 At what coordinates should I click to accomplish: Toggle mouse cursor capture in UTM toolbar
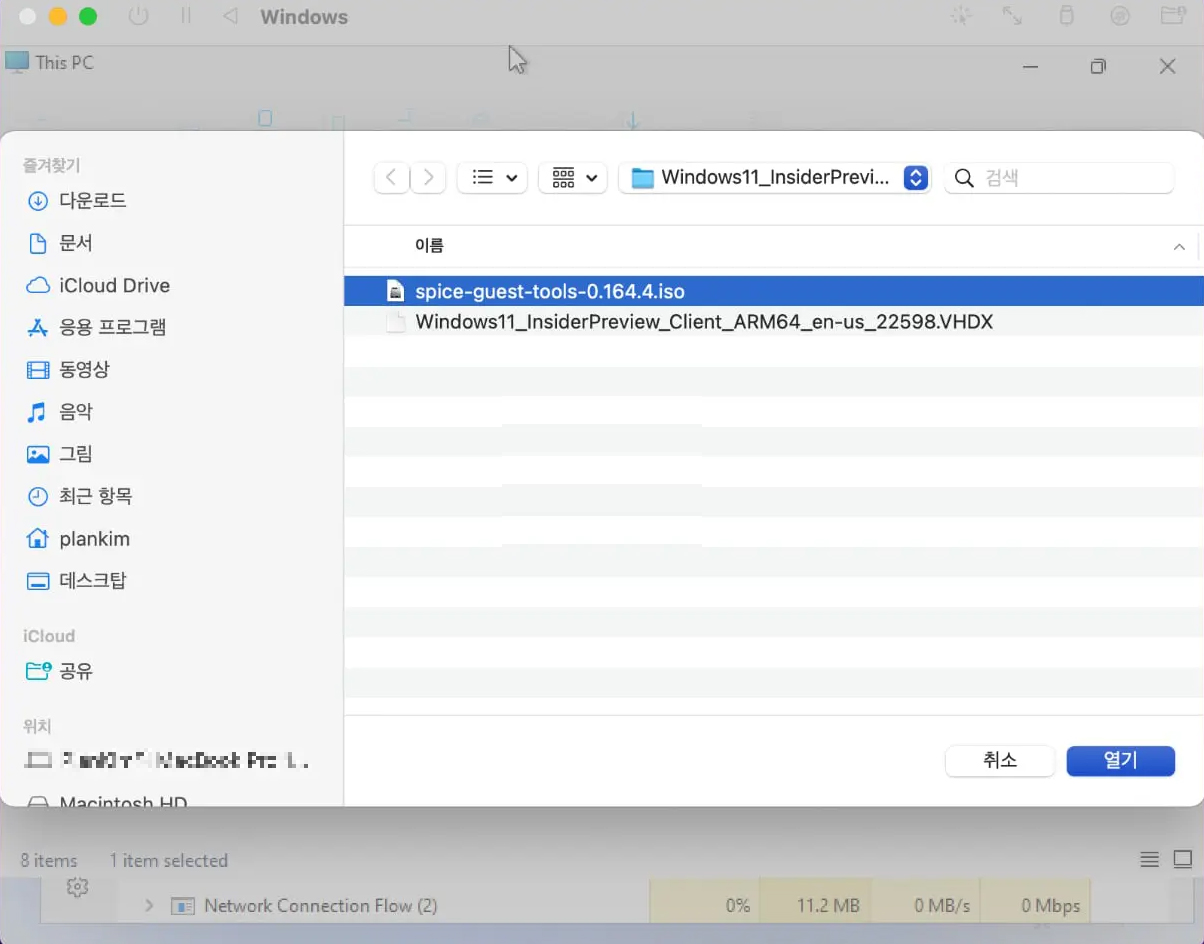coord(960,16)
